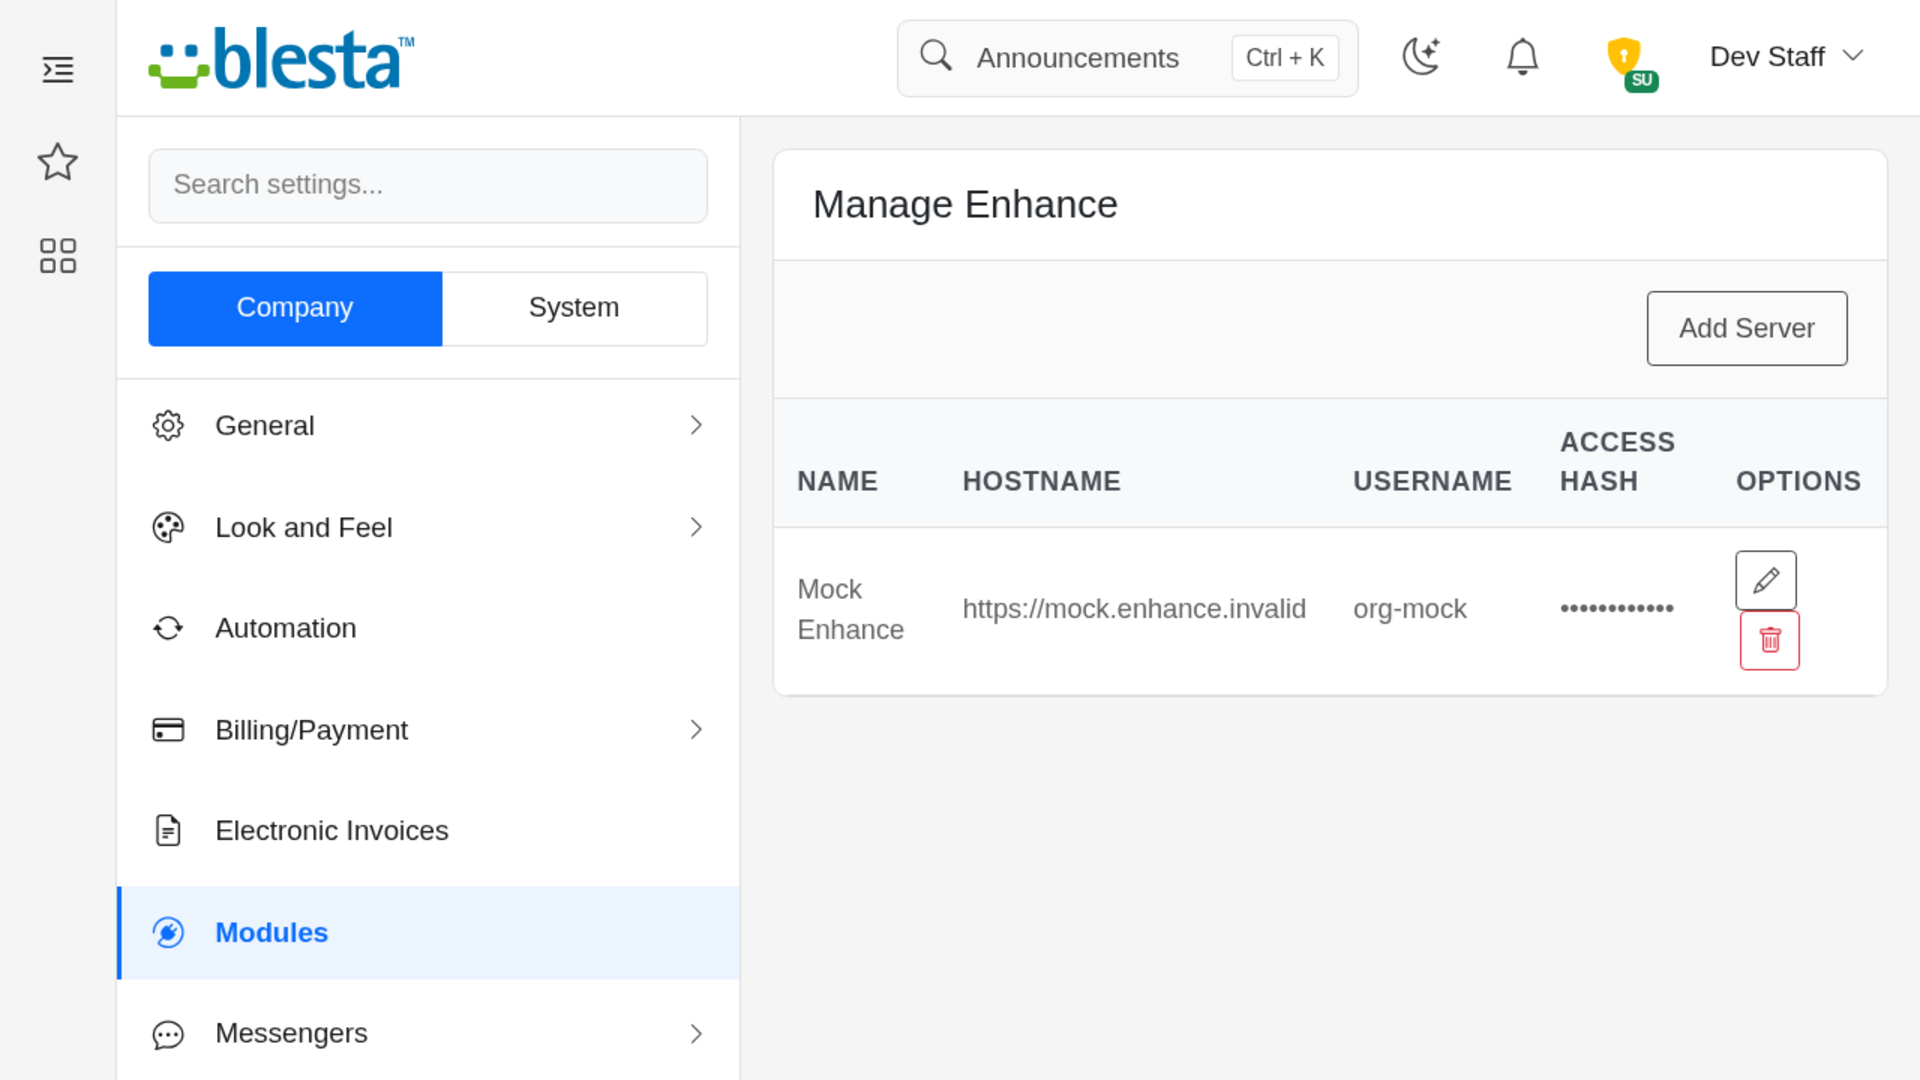Viewport: 1920px width, 1080px height.
Task: Toggle dark mode with the moon icon
Action: (x=1421, y=57)
